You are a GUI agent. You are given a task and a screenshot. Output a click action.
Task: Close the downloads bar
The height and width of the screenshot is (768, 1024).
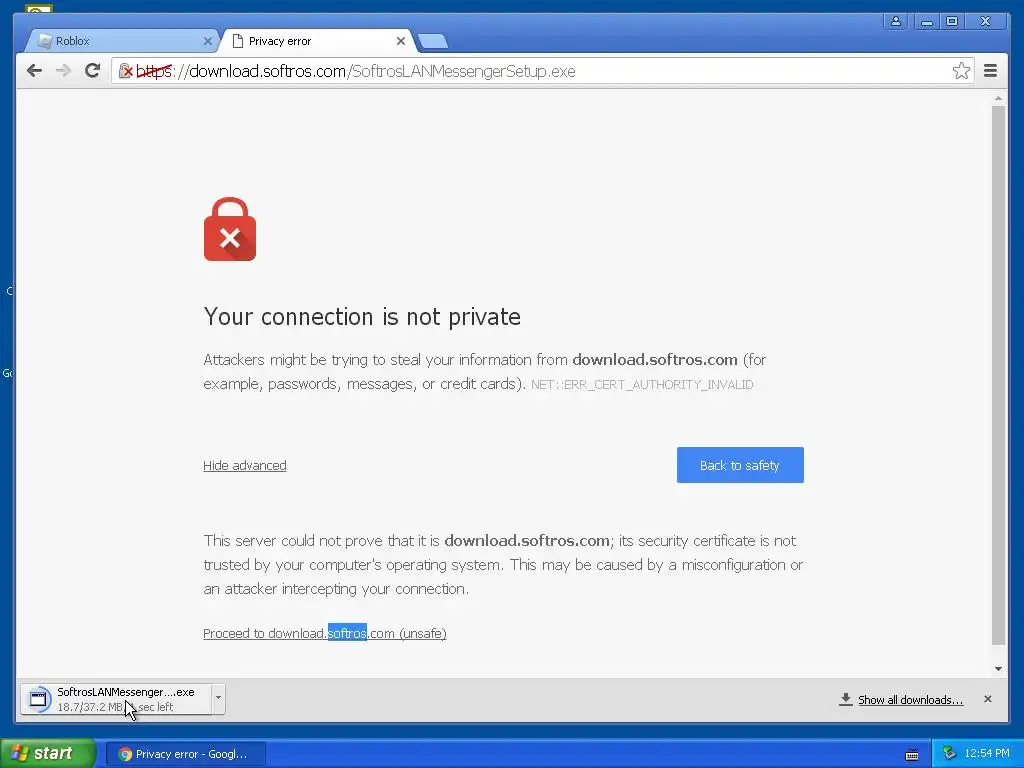click(x=987, y=699)
